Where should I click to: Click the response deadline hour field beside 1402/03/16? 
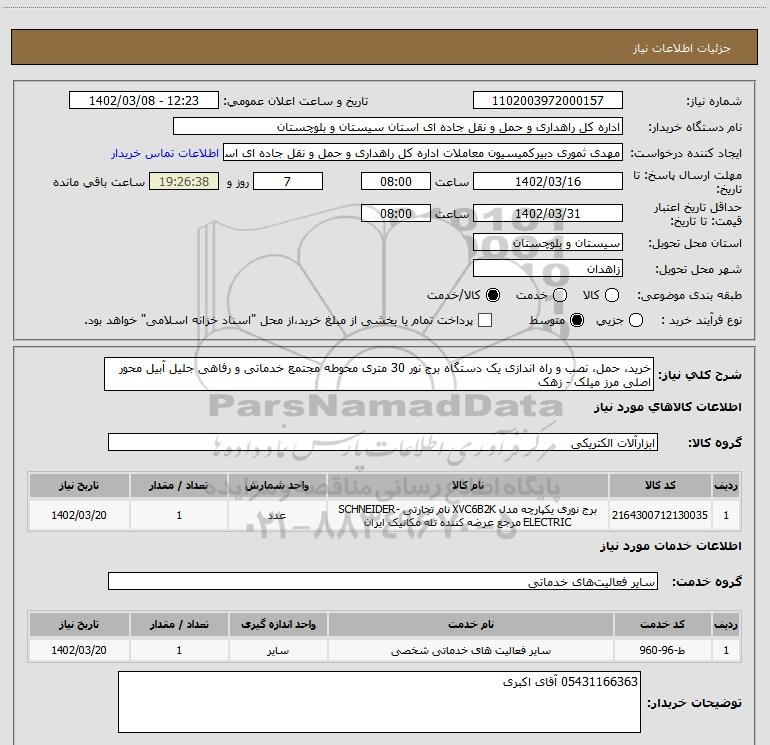click(x=396, y=181)
